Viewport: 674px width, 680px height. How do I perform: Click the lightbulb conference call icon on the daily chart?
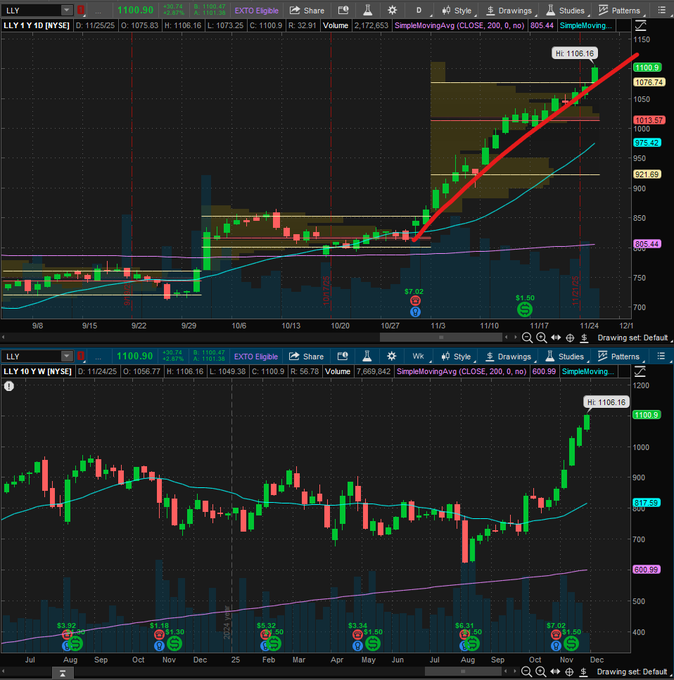(x=415, y=311)
